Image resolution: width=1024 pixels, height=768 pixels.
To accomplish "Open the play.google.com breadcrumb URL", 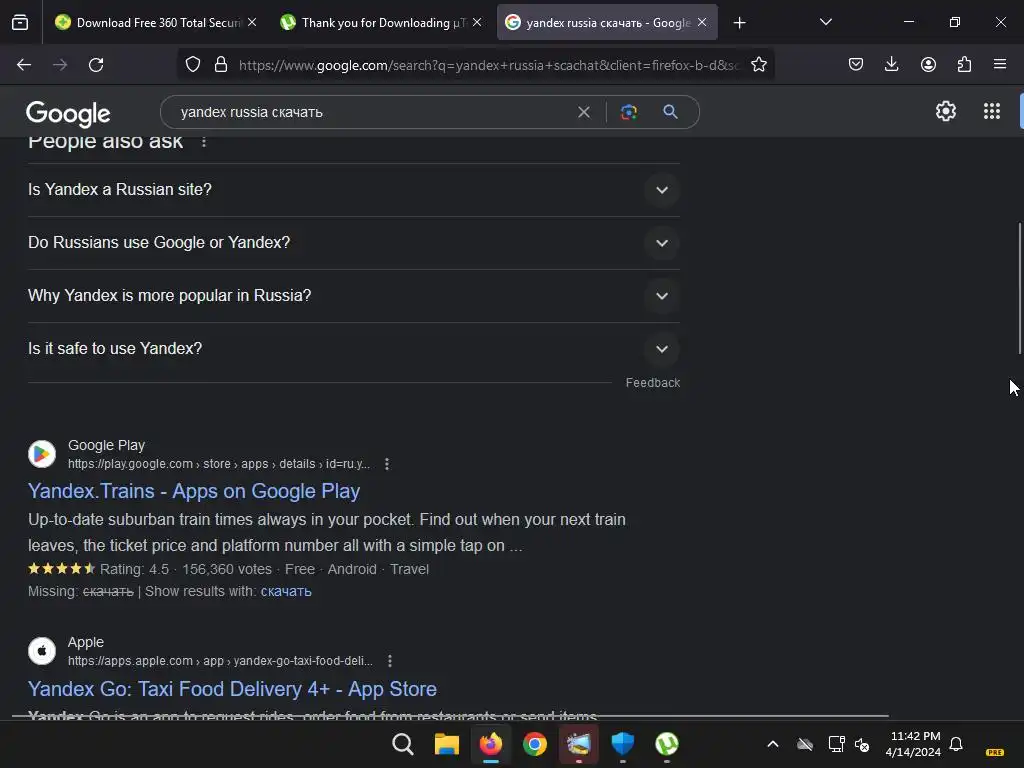I will click(x=219, y=464).
